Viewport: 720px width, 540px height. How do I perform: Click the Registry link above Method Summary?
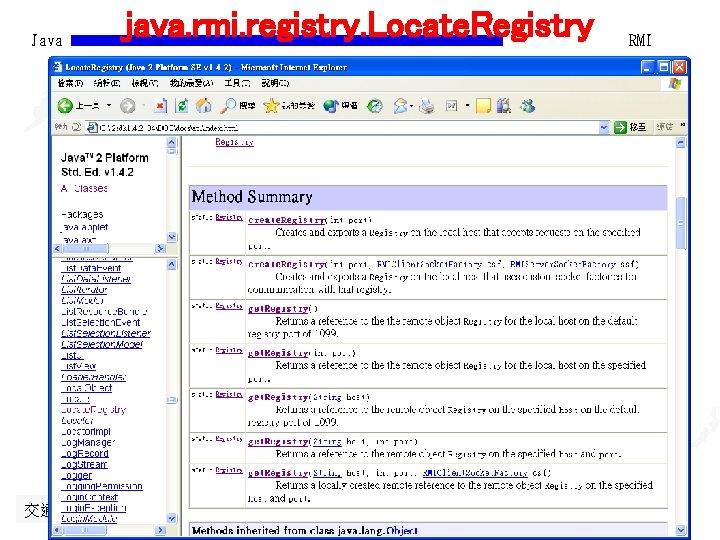pyautogui.click(x=234, y=142)
